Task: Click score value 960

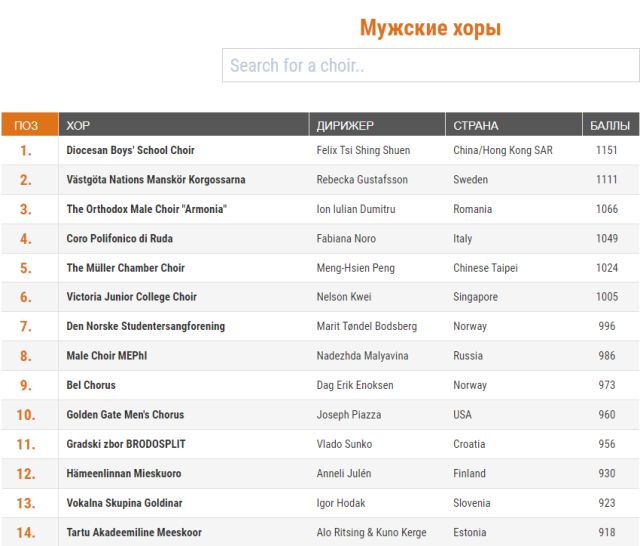Action: pos(607,414)
